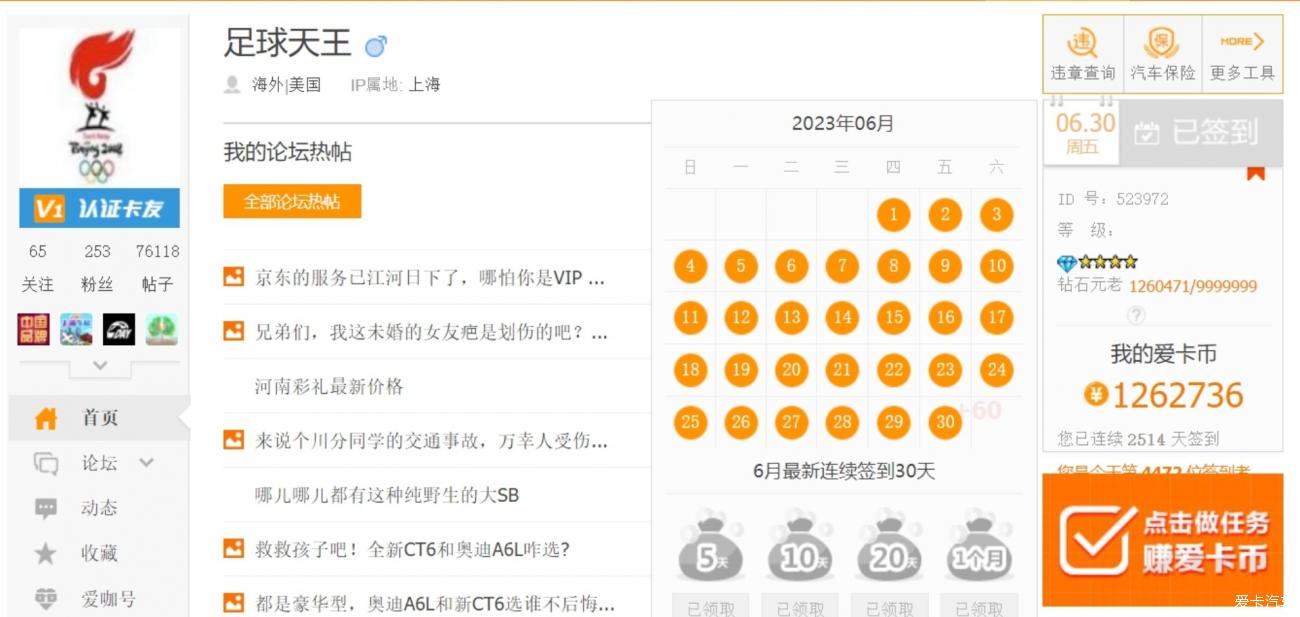Click the 点击做任务赚爱卡币 banner

[x=1162, y=540]
